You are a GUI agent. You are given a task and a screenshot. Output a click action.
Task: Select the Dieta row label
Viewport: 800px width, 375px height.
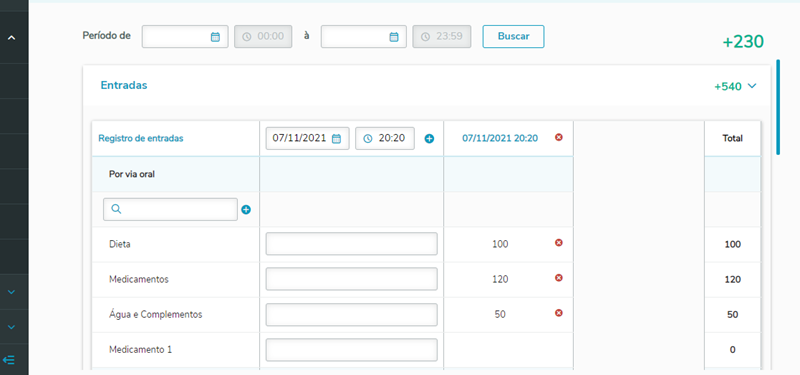[120, 244]
